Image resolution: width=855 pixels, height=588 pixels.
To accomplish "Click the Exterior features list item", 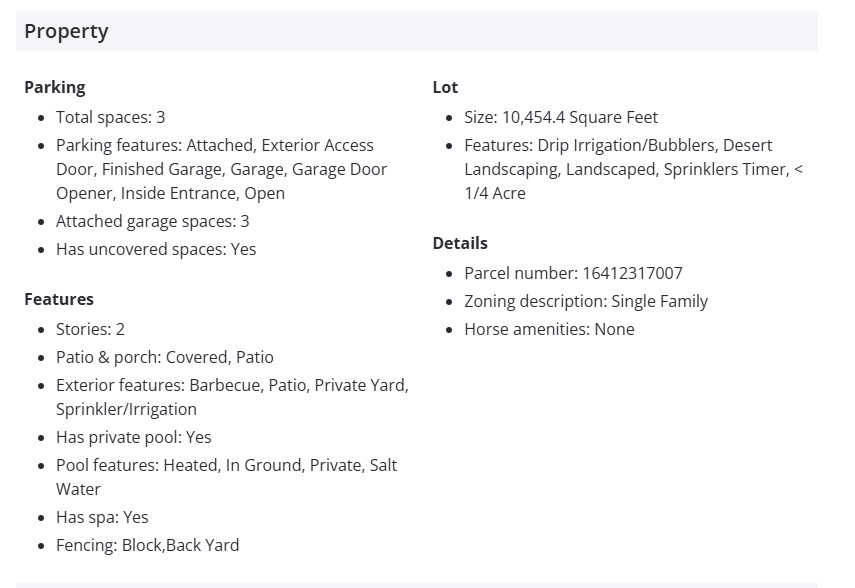I will click(232, 397).
